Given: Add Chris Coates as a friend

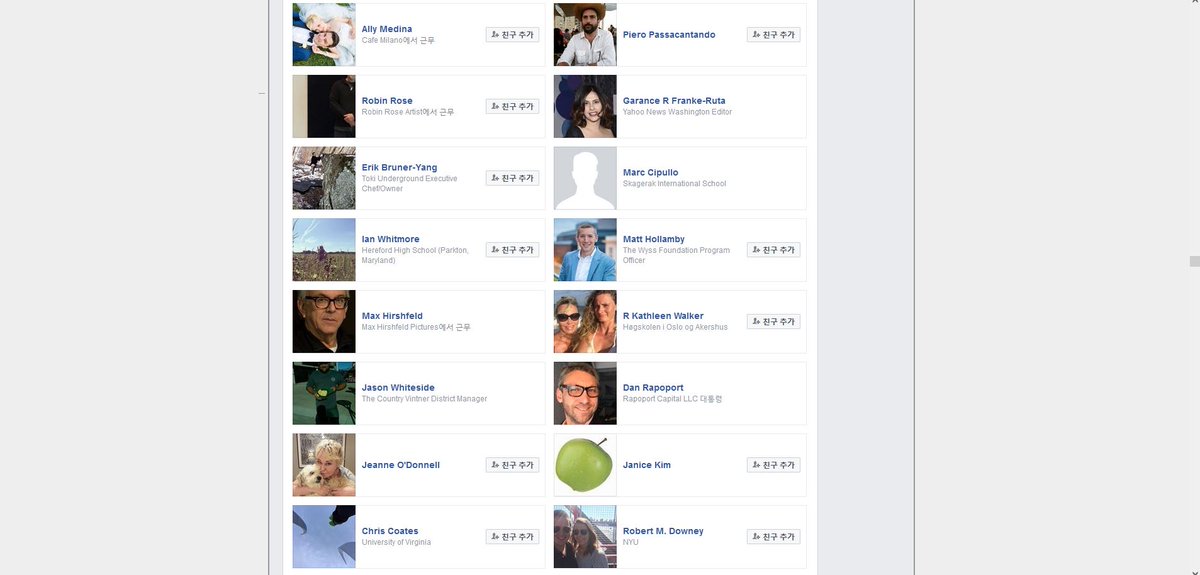Looking at the screenshot, I should click(x=512, y=537).
